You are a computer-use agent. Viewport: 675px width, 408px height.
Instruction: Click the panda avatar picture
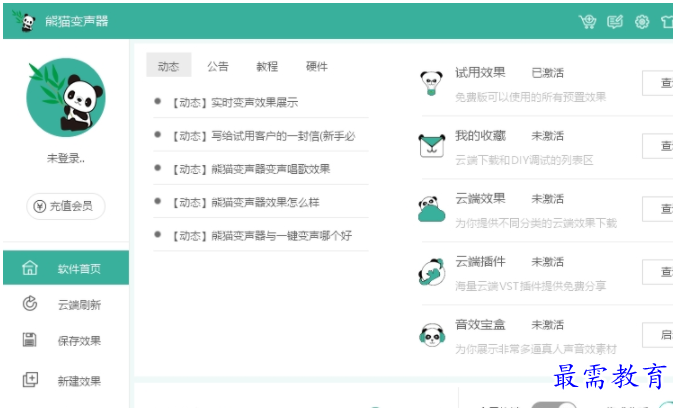pos(66,97)
